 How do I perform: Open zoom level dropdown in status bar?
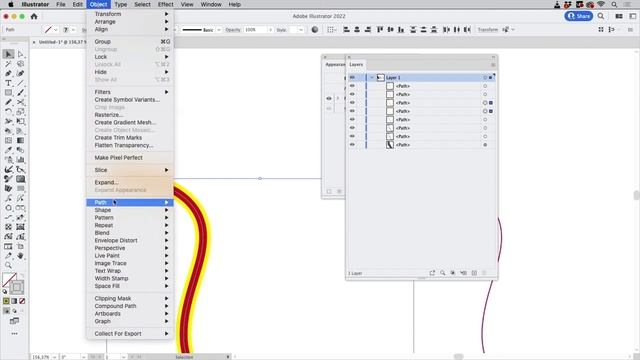[54, 357]
